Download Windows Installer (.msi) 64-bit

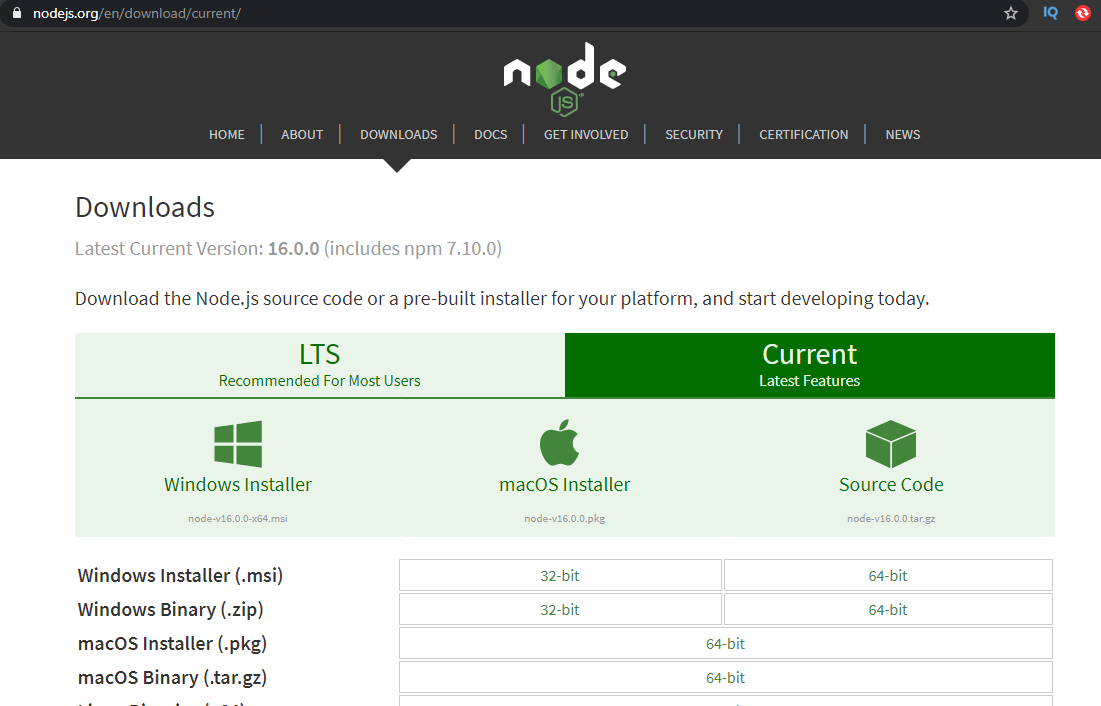click(888, 575)
